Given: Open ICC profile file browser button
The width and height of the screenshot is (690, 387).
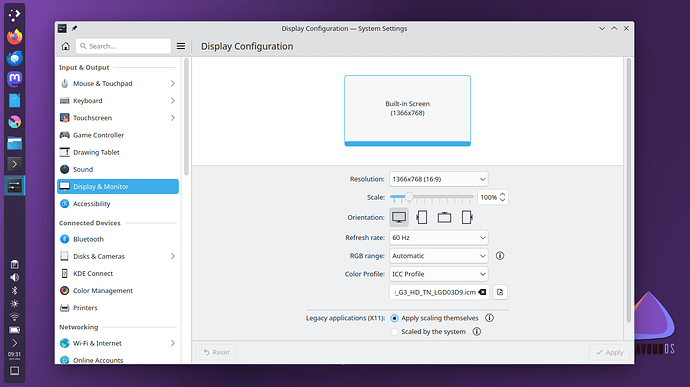Looking at the screenshot, I should point(500,292).
